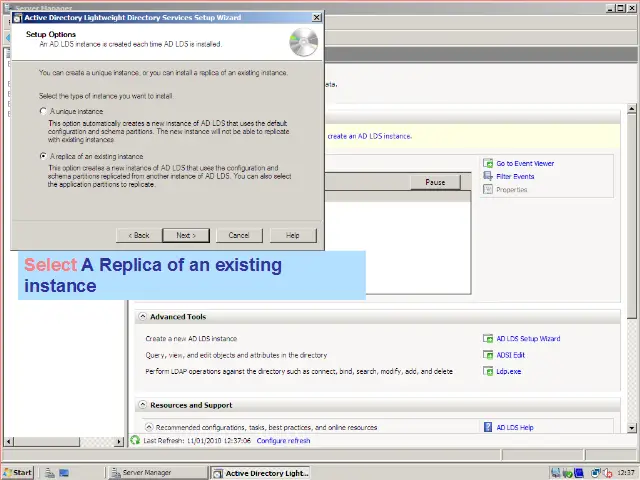The width and height of the screenshot is (640, 480).
Task: Click the Last Refresh timestamp text
Action: click(x=197, y=441)
